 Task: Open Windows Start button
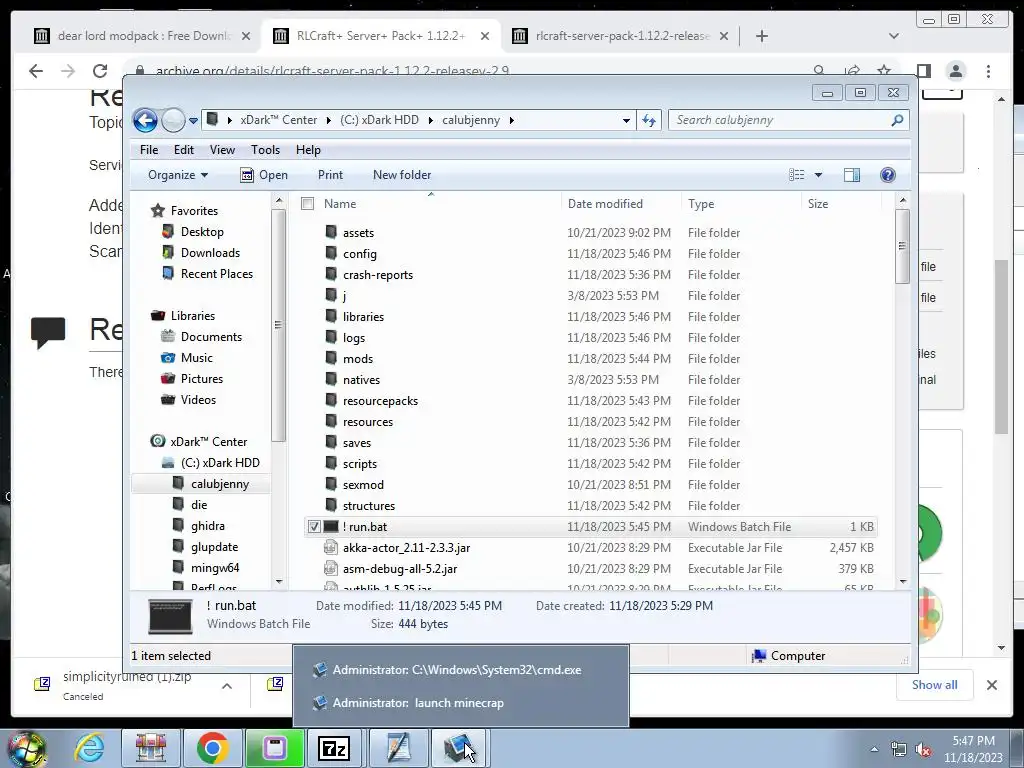(27, 748)
